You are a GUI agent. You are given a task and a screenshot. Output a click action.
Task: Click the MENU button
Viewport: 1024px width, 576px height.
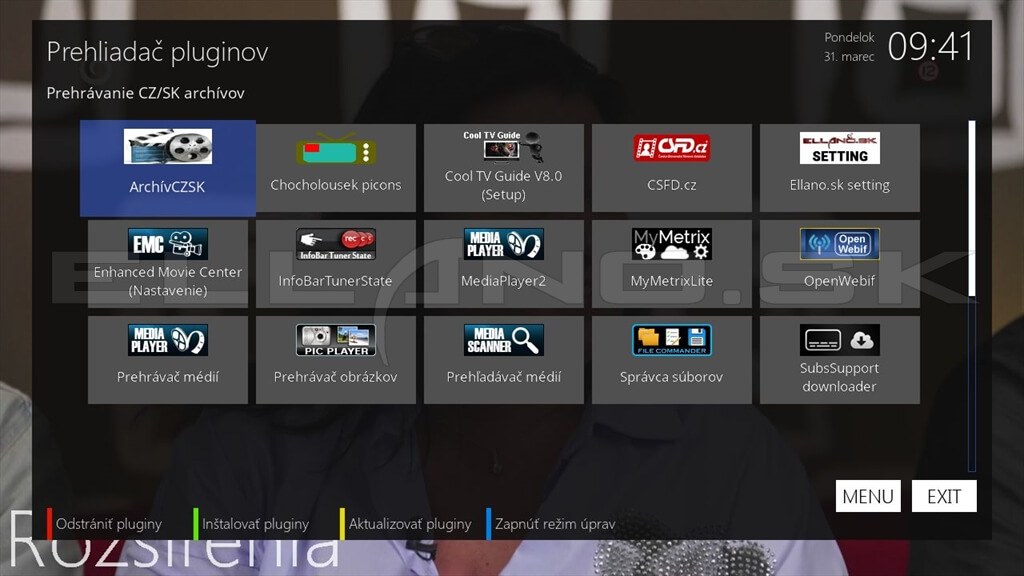coord(868,496)
